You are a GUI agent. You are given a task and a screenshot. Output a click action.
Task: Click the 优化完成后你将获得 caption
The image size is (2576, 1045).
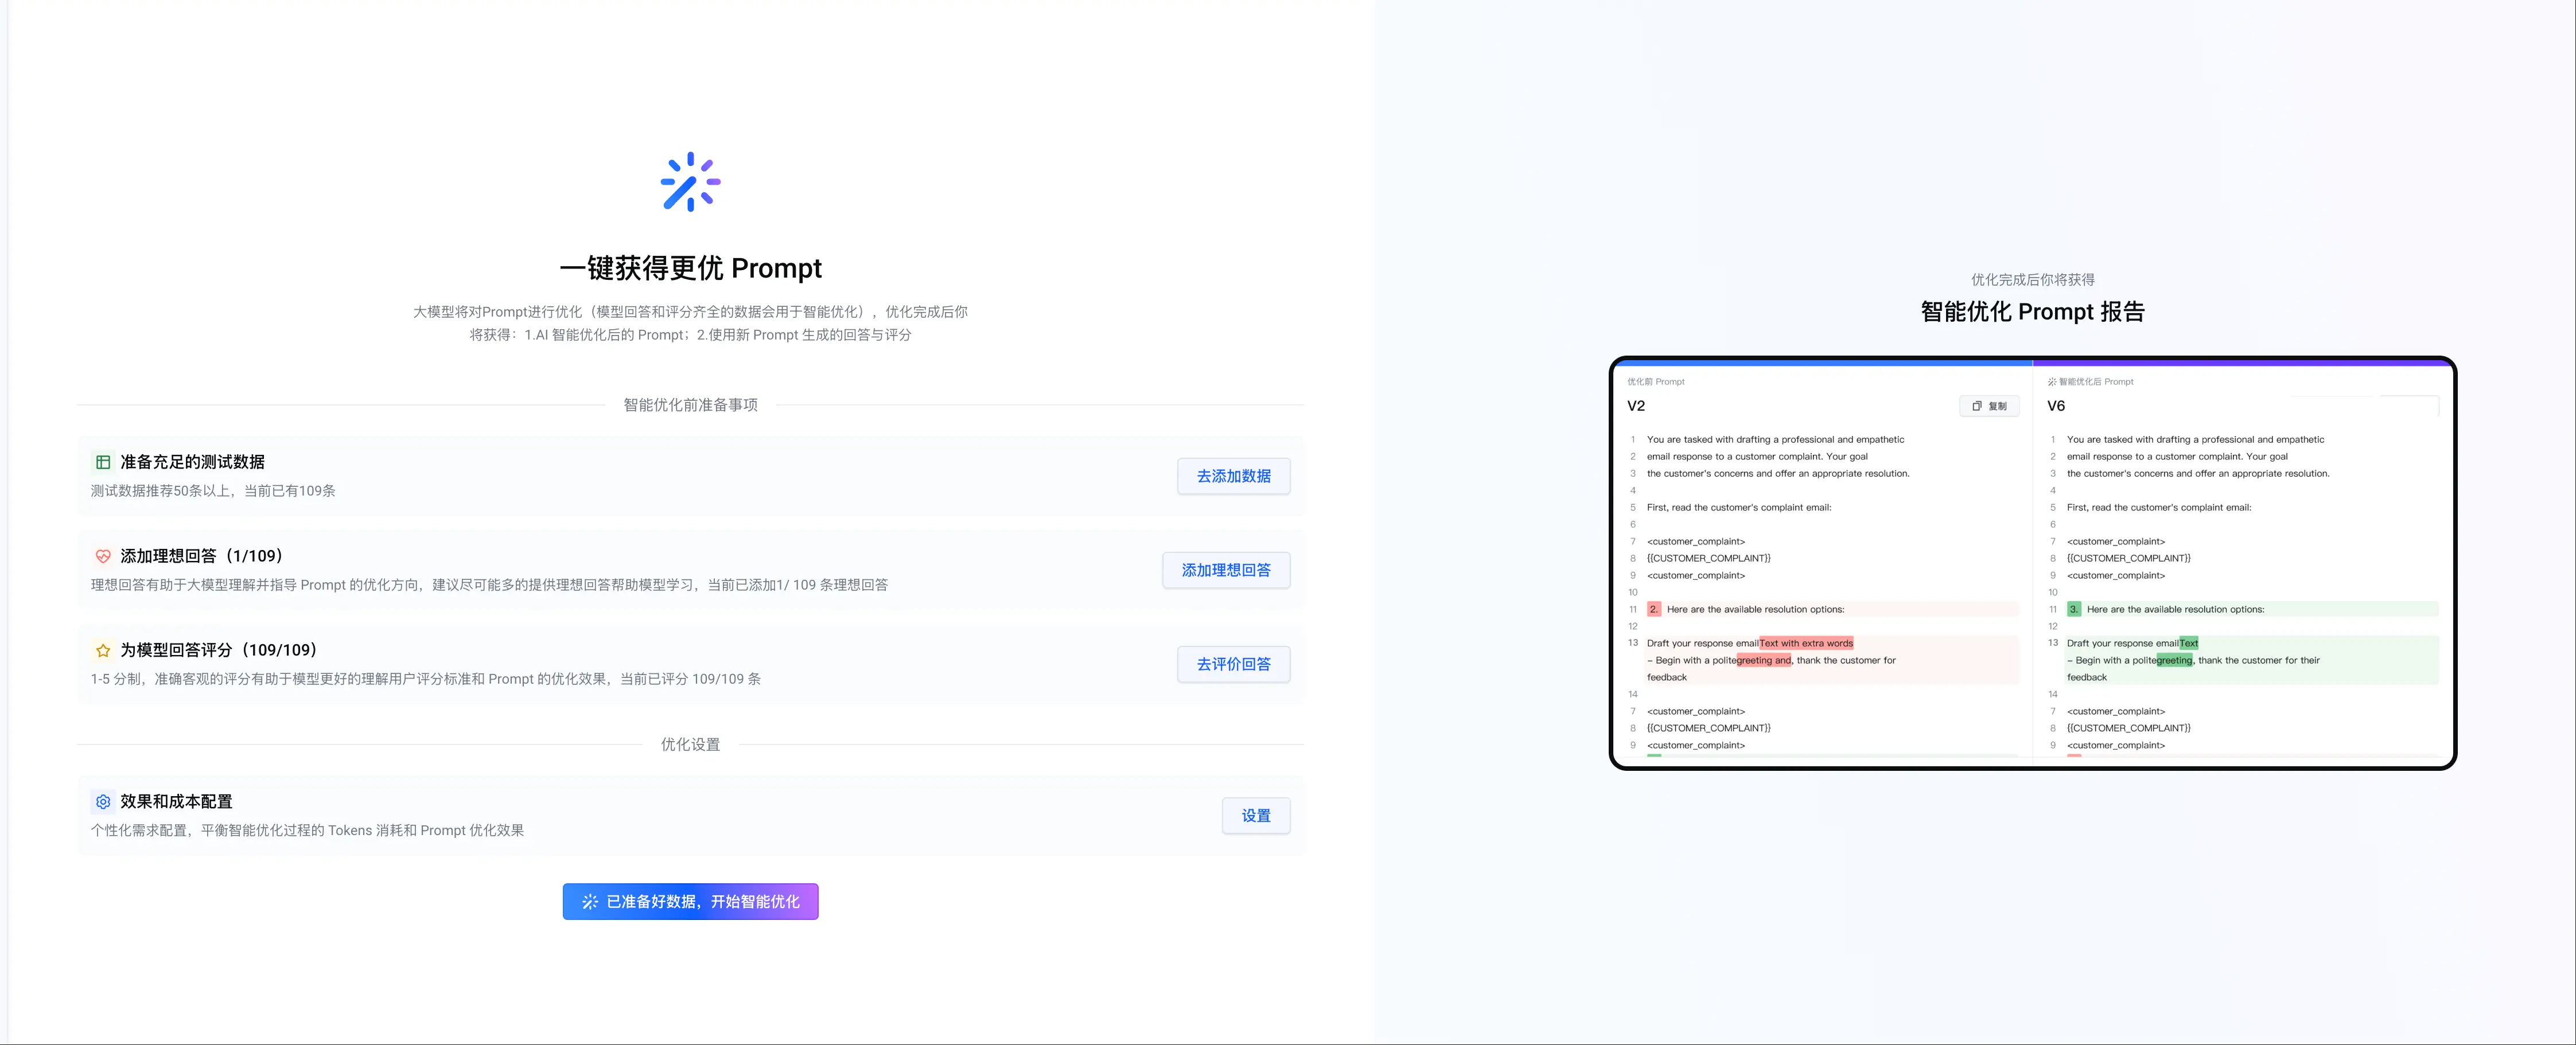[2032, 280]
